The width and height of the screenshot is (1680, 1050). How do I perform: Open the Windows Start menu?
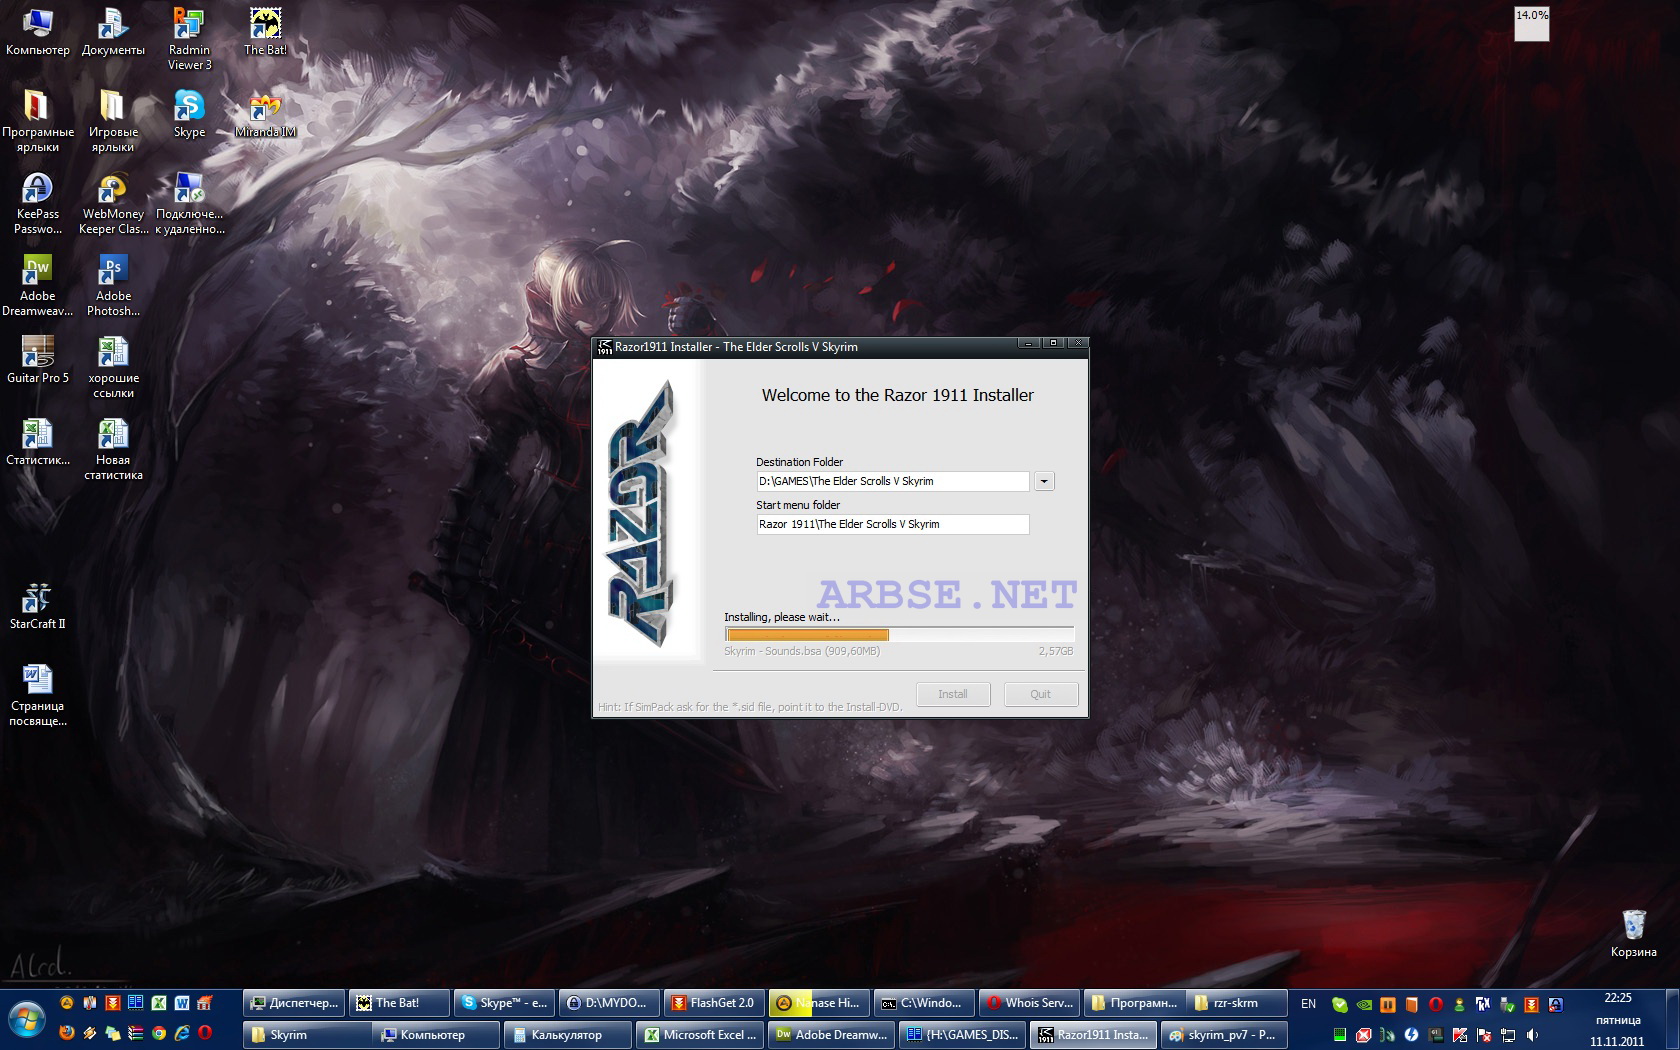pyautogui.click(x=27, y=1019)
